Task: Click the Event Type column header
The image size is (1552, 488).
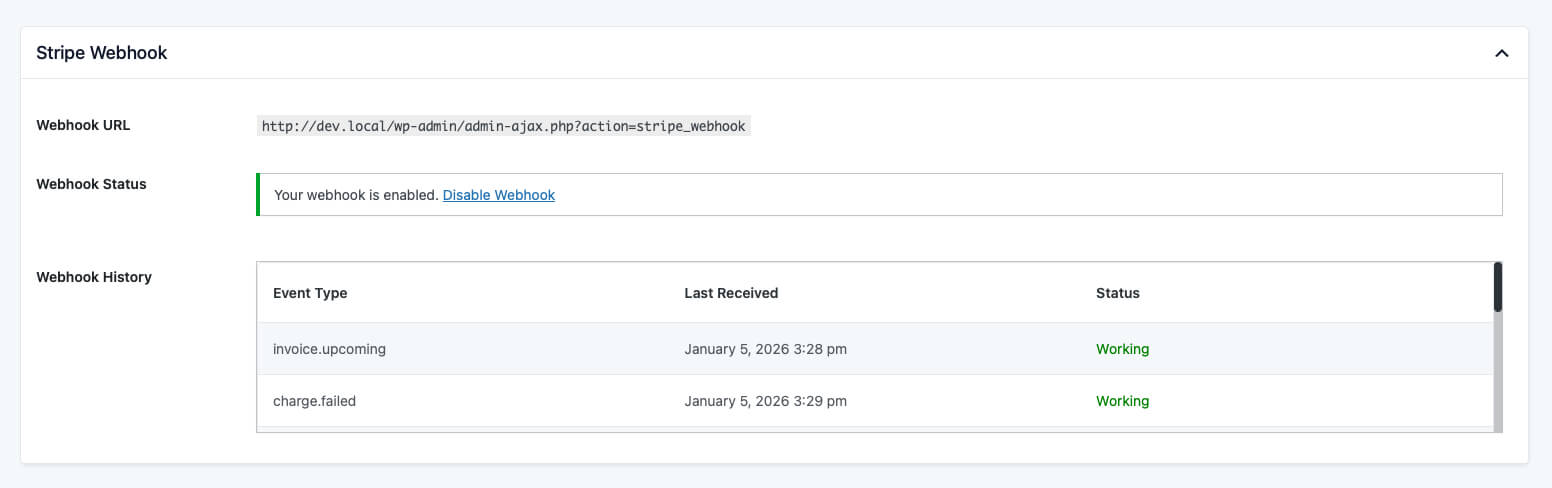Action: coord(310,293)
